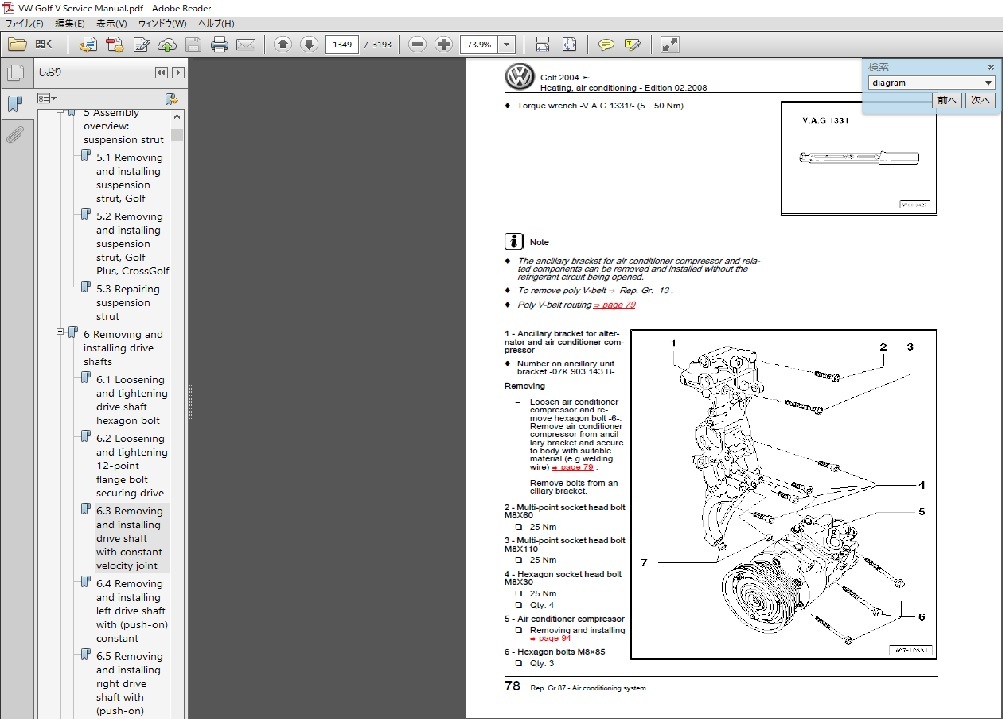
Task: Select bookmark 5.1 Removing suspension strut, Golf
Action: click(x=129, y=178)
